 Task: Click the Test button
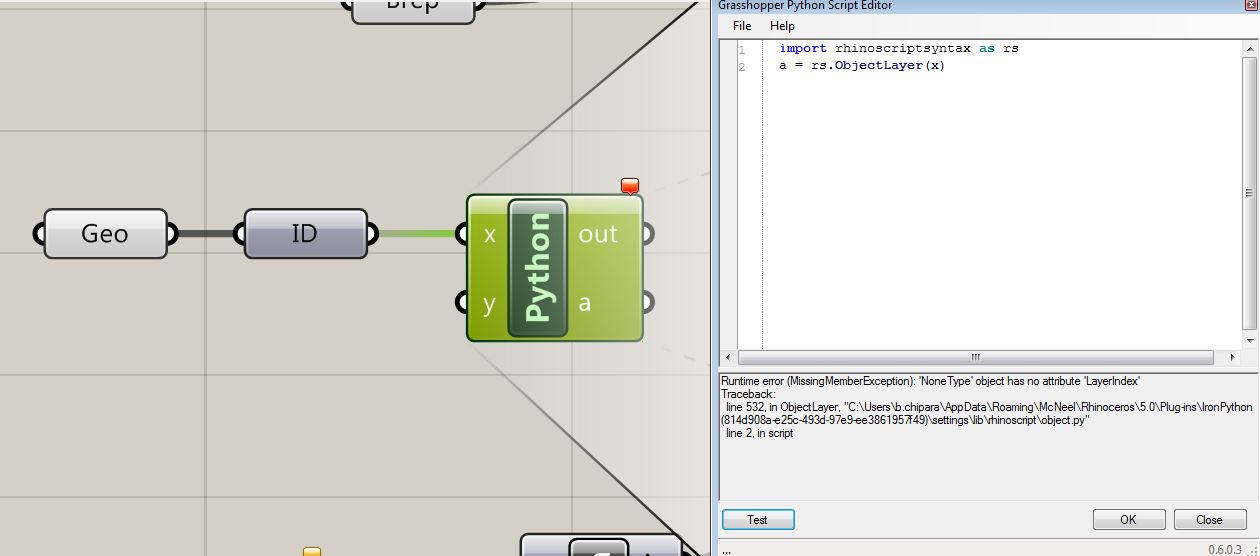[x=758, y=520]
